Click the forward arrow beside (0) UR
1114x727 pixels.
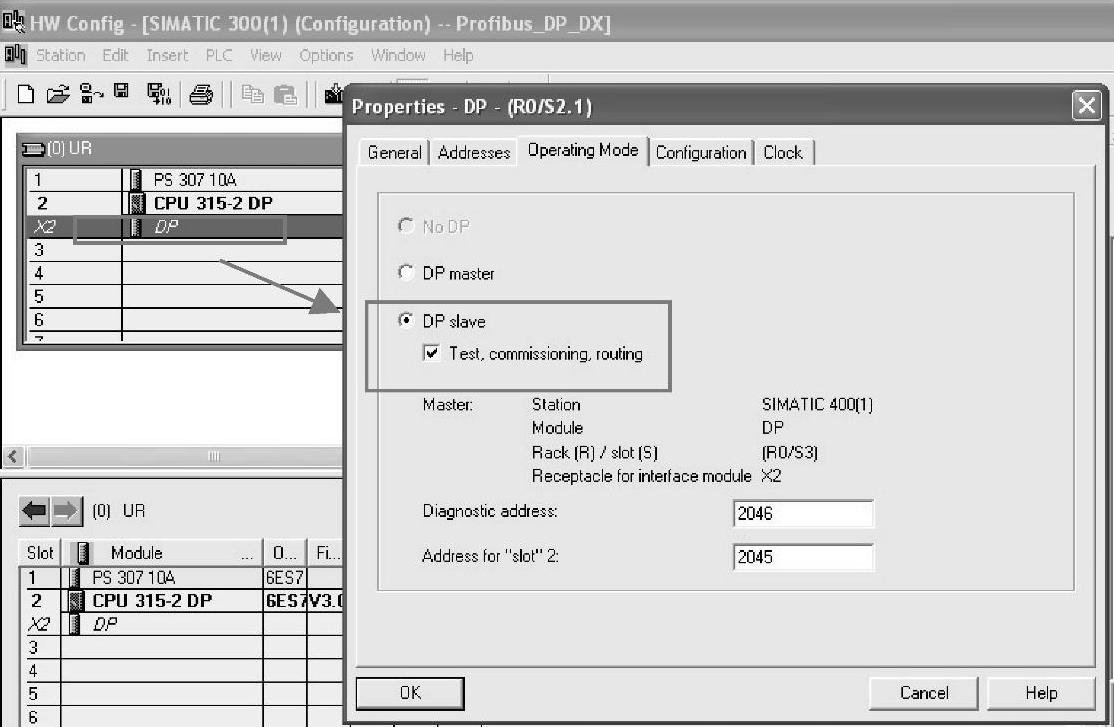click(66, 510)
